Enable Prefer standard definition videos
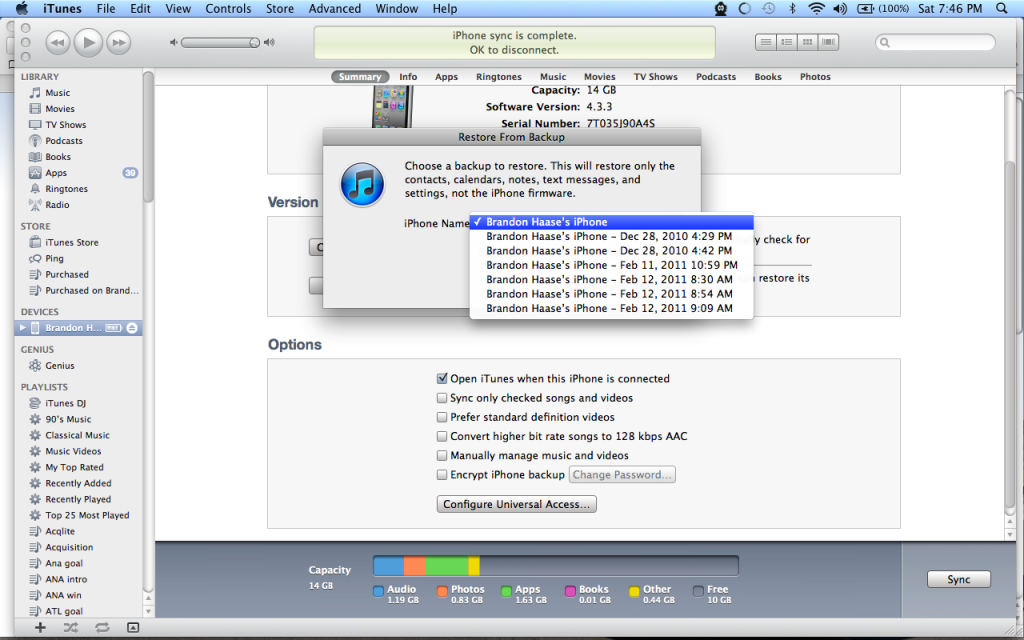 (442, 417)
